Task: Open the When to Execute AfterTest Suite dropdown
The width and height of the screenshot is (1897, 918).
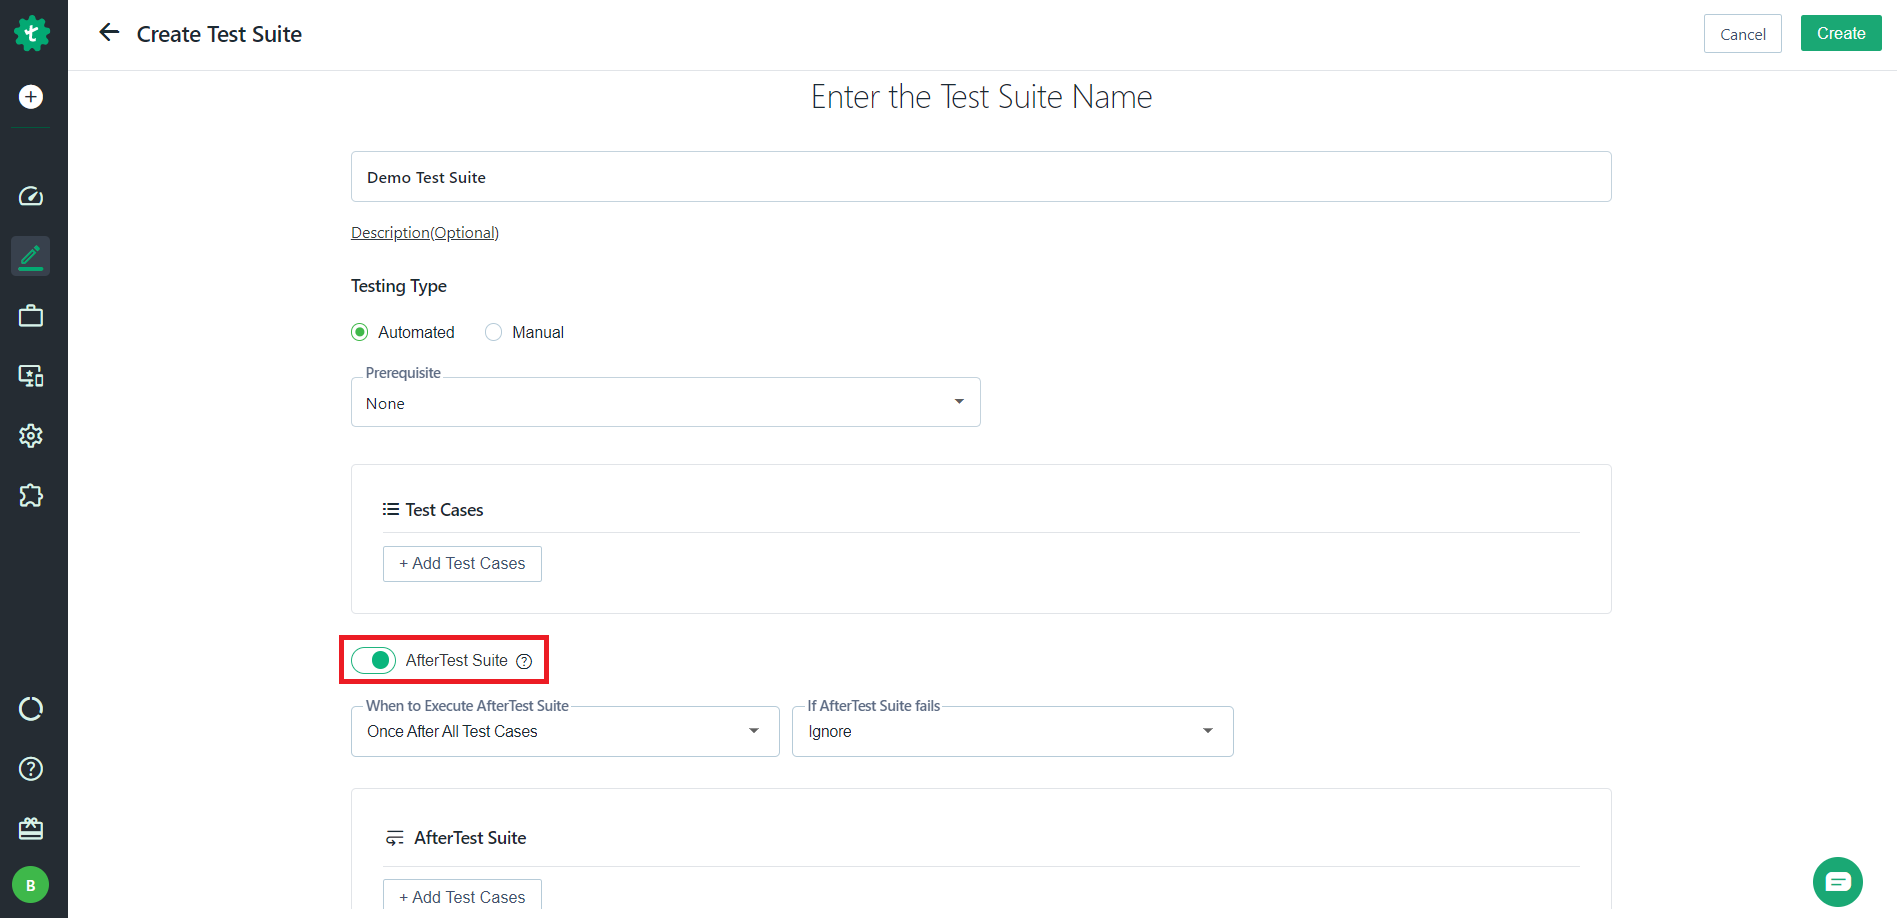Action: [565, 731]
